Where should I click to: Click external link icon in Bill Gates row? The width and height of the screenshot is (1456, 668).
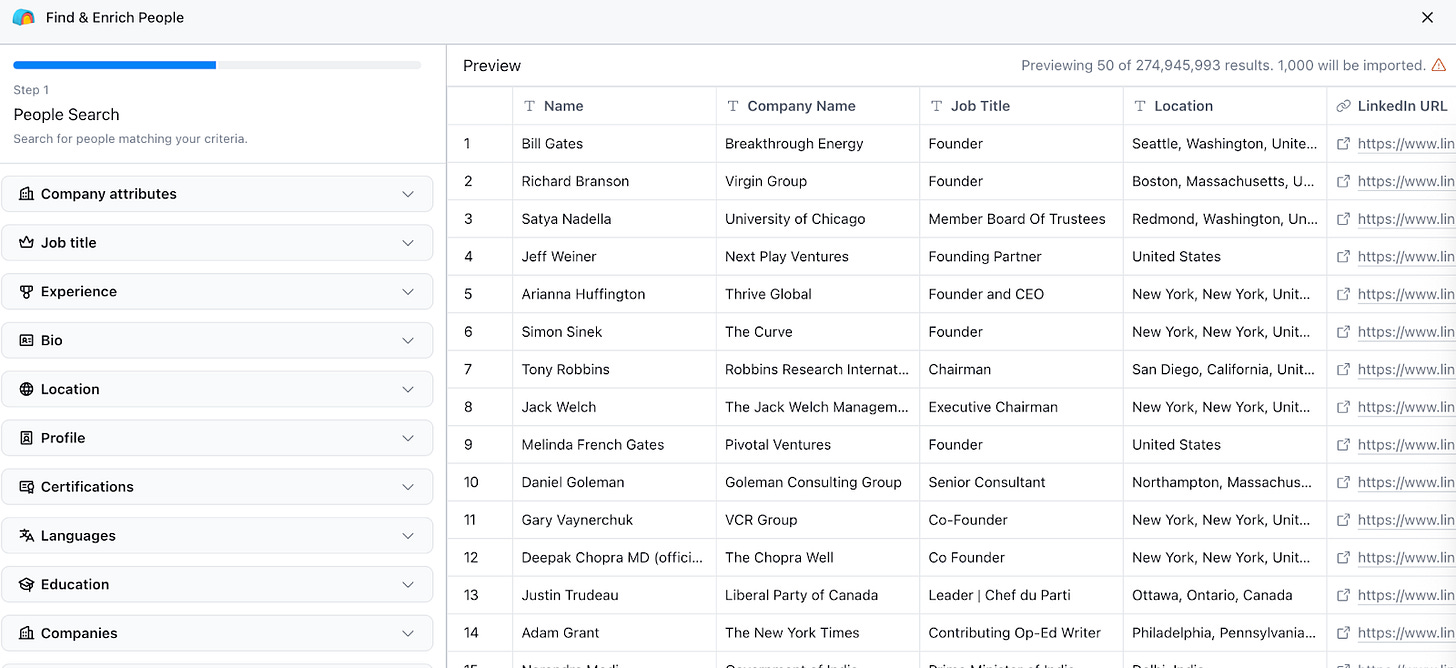pos(1343,144)
